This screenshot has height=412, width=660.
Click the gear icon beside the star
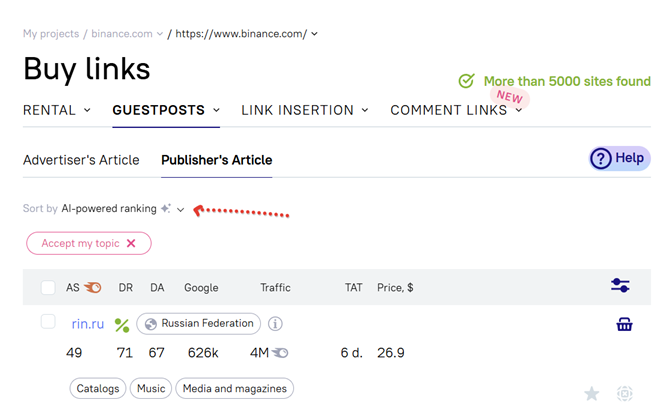[625, 394]
